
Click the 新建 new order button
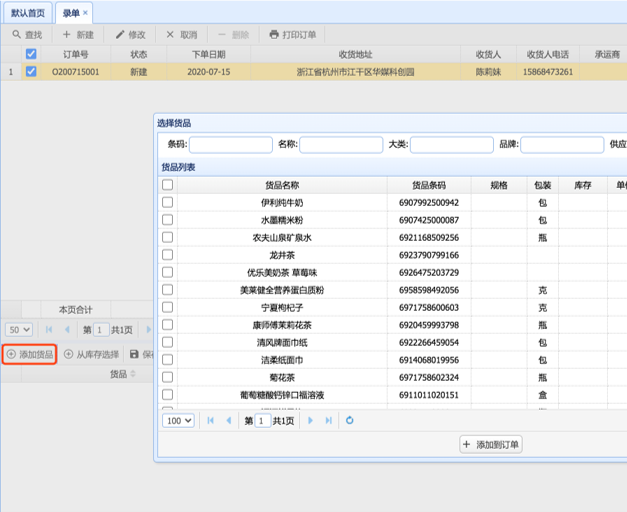click(78, 35)
